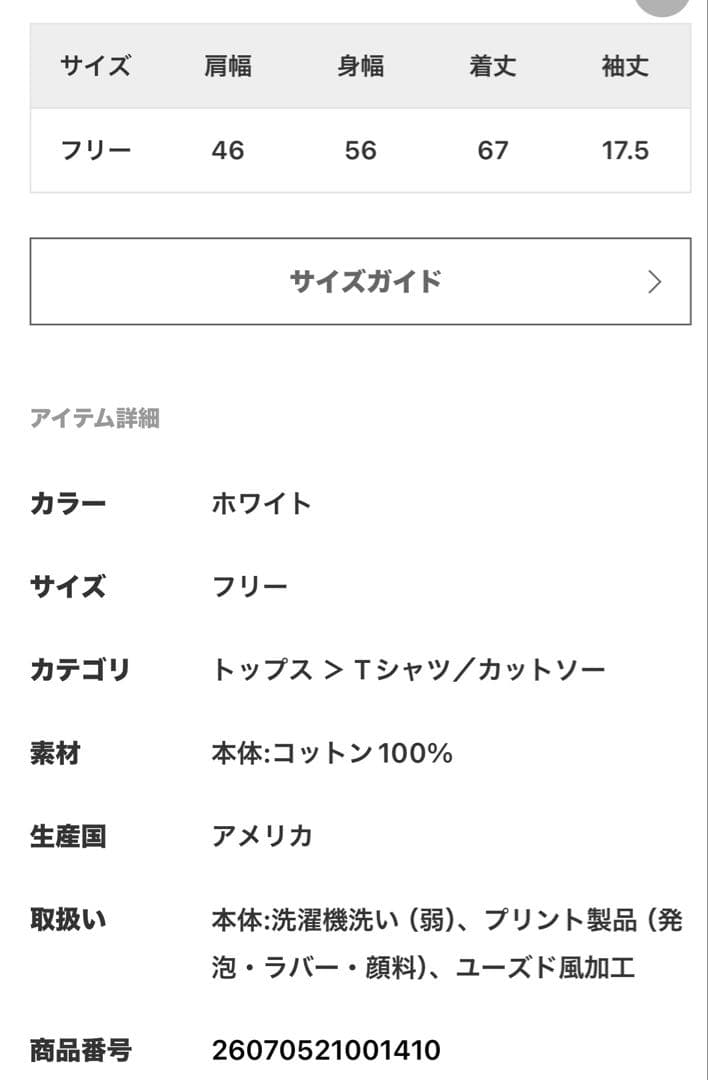Click the 本体:コットン100% material text

point(332,753)
